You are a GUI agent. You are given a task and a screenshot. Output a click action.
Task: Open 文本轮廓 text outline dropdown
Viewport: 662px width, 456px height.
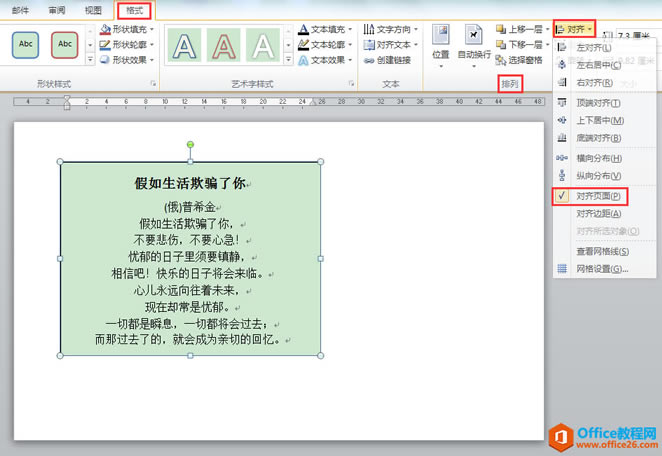(325, 44)
